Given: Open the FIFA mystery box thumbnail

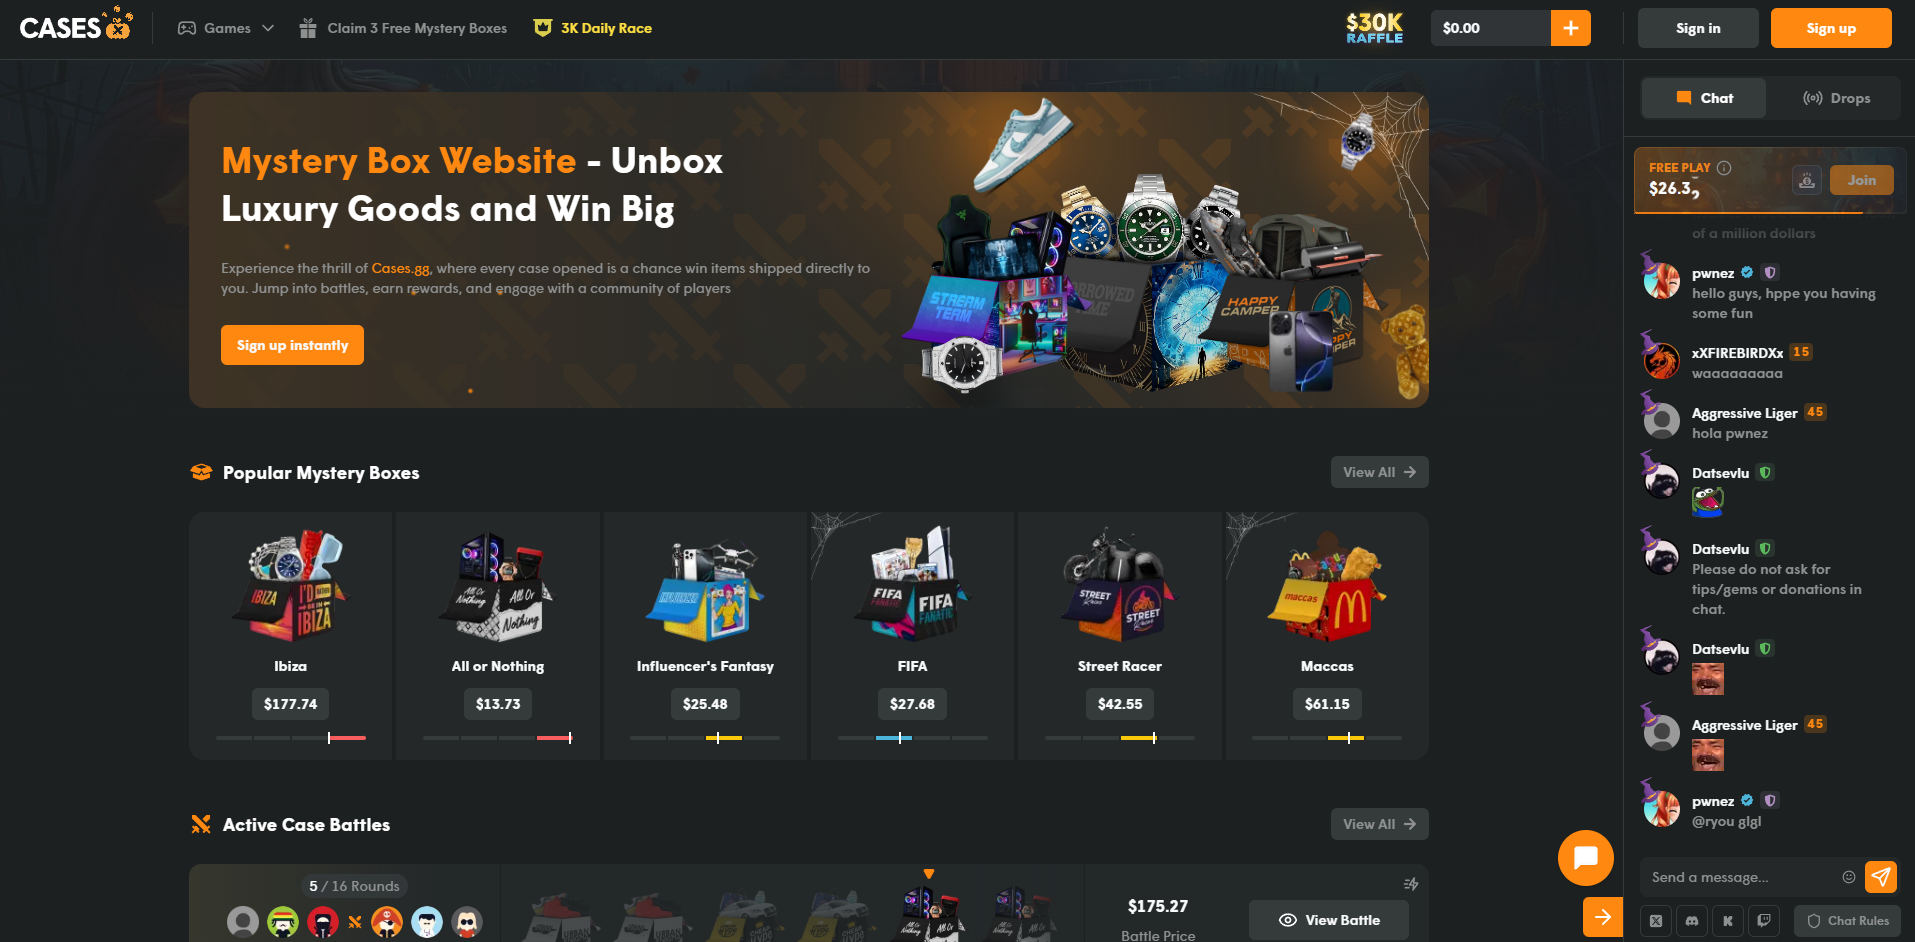Looking at the screenshot, I should click(912, 585).
